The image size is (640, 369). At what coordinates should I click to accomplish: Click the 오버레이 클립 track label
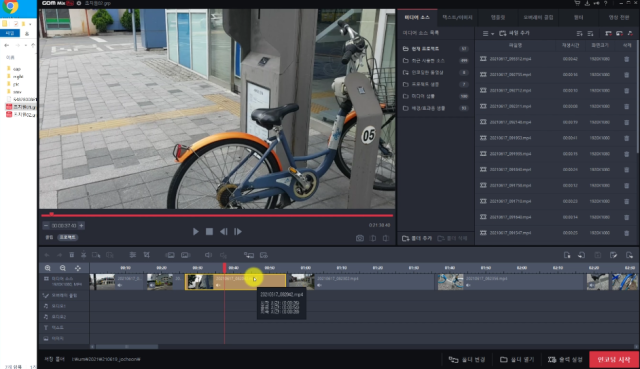[x=64, y=295]
